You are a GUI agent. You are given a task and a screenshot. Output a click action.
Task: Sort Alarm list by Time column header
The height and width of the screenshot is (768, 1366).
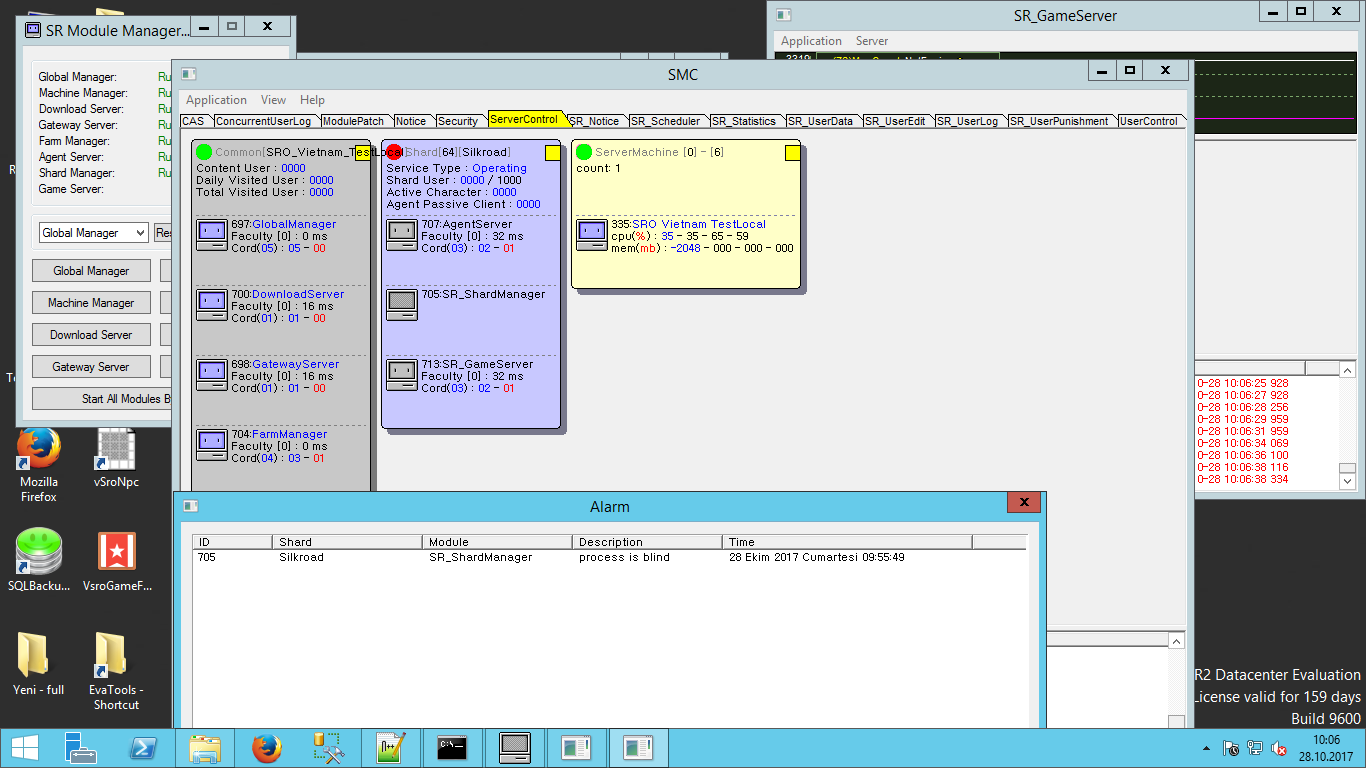(x=847, y=542)
